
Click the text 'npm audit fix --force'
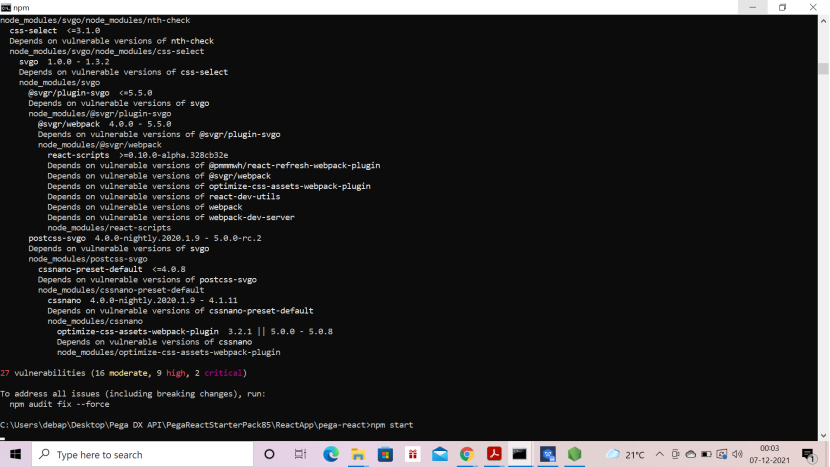pos(59,404)
